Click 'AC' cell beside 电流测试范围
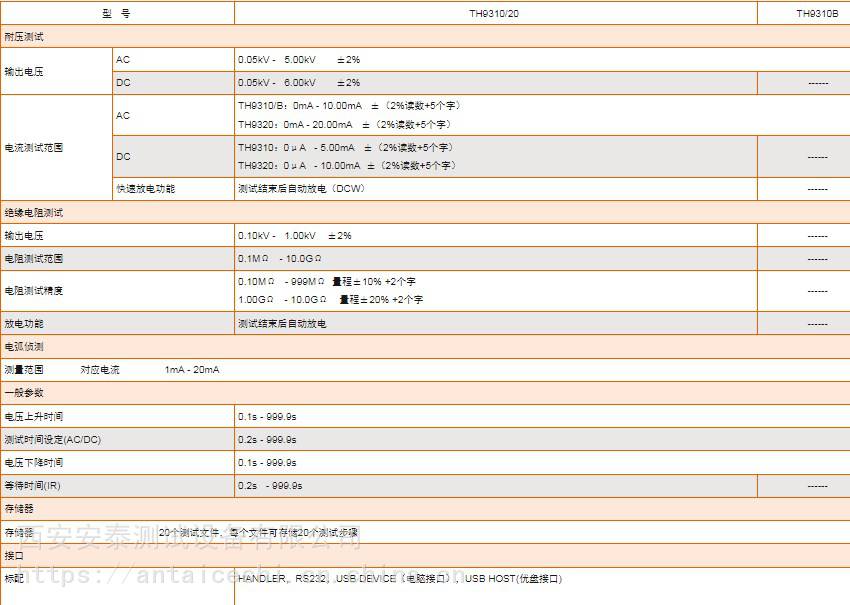850x605 pixels. click(123, 115)
